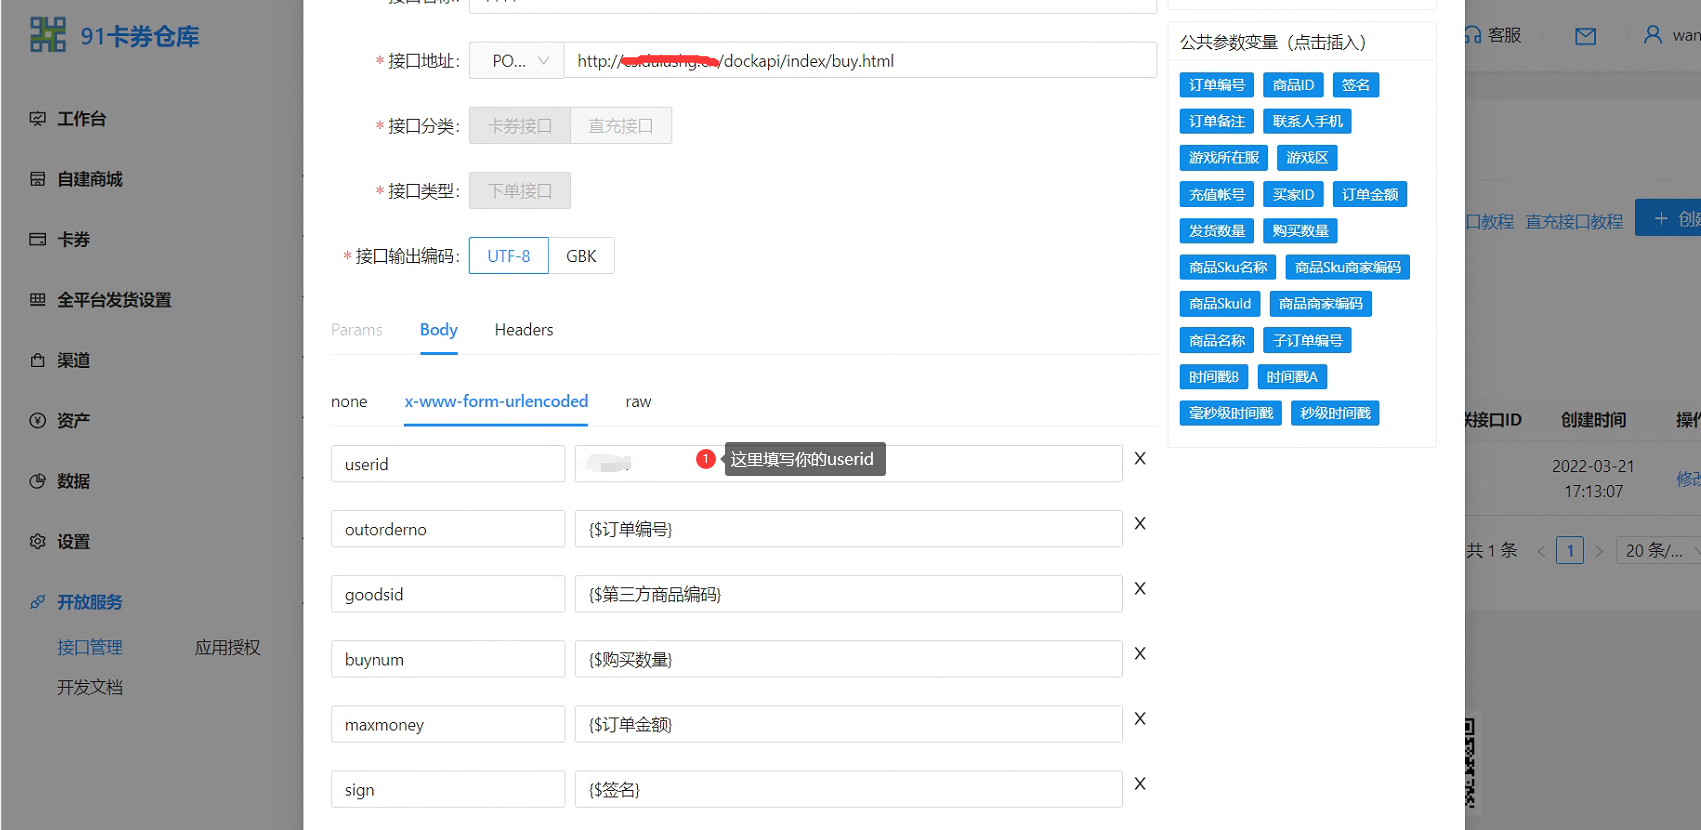Open 接口管理 submenu item
Screen dimensions: 1701x830
tap(89, 647)
